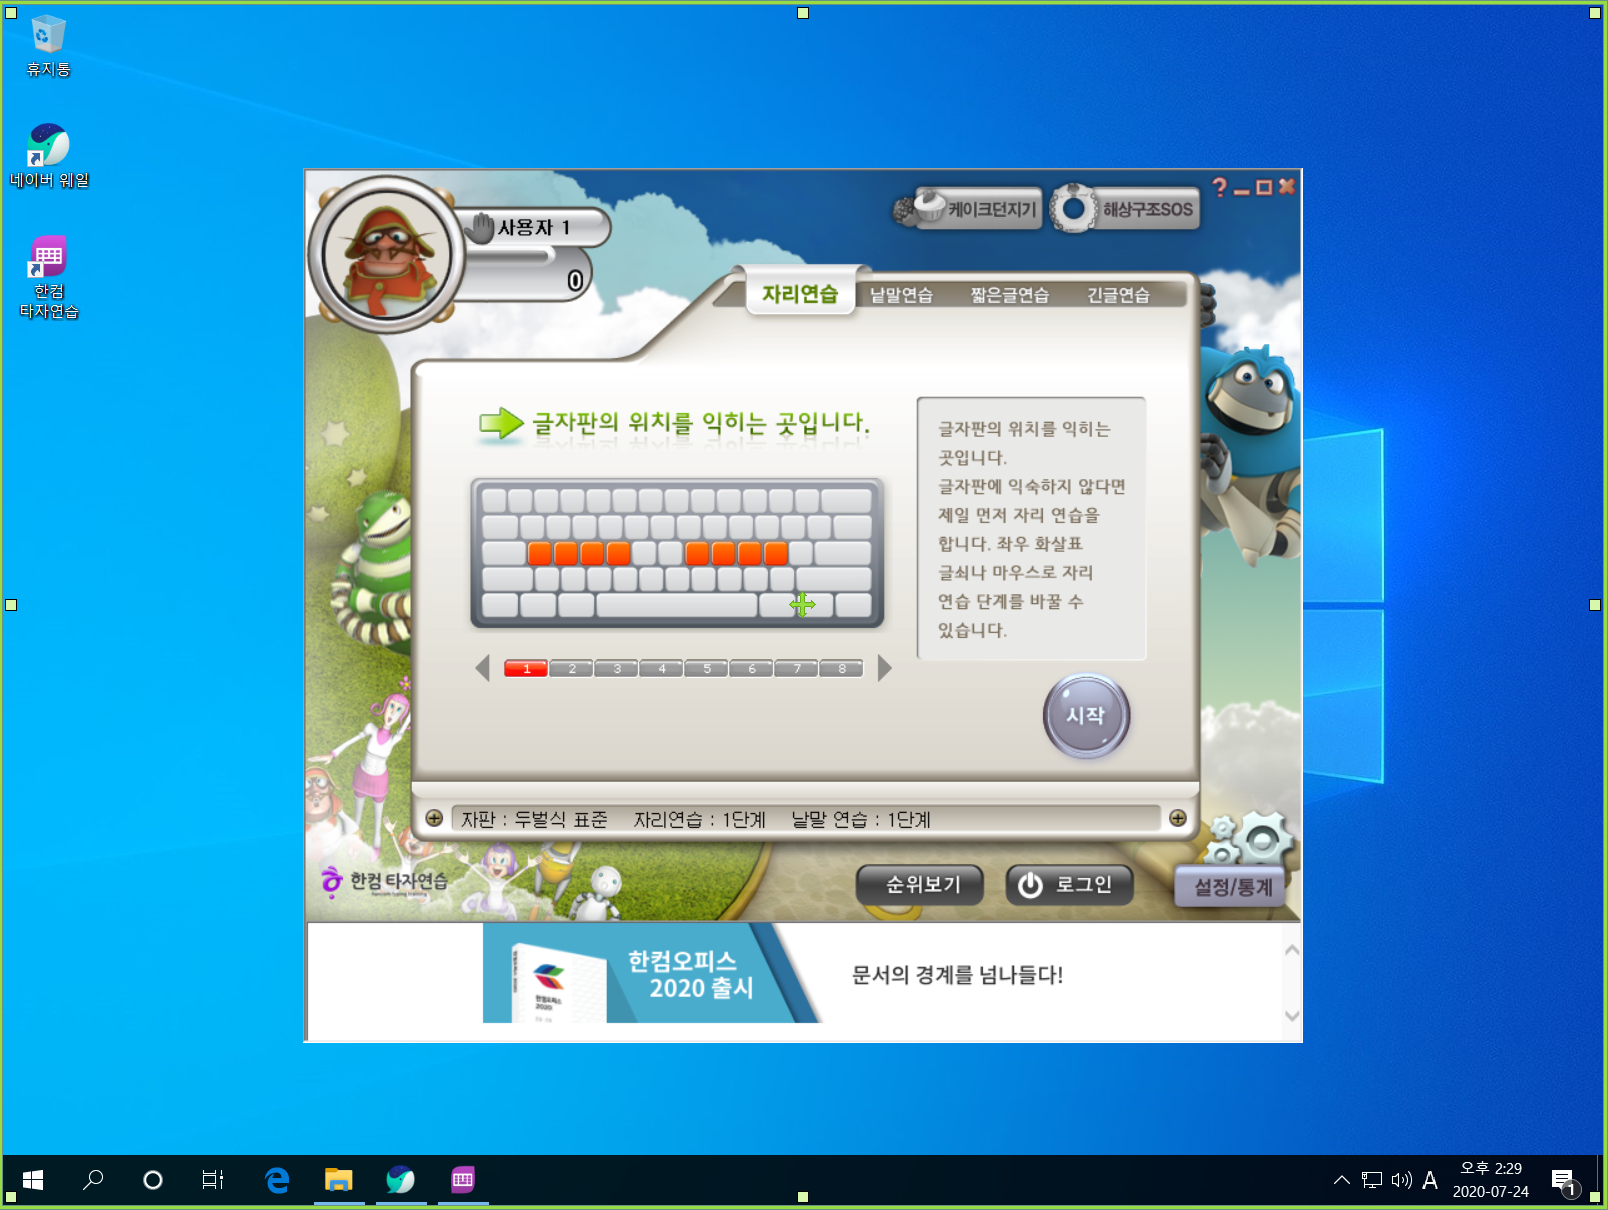Image resolution: width=1608 pixels, height=1210 pixels.
Task: Open the notification center icon
Action: [1563, 1181]
